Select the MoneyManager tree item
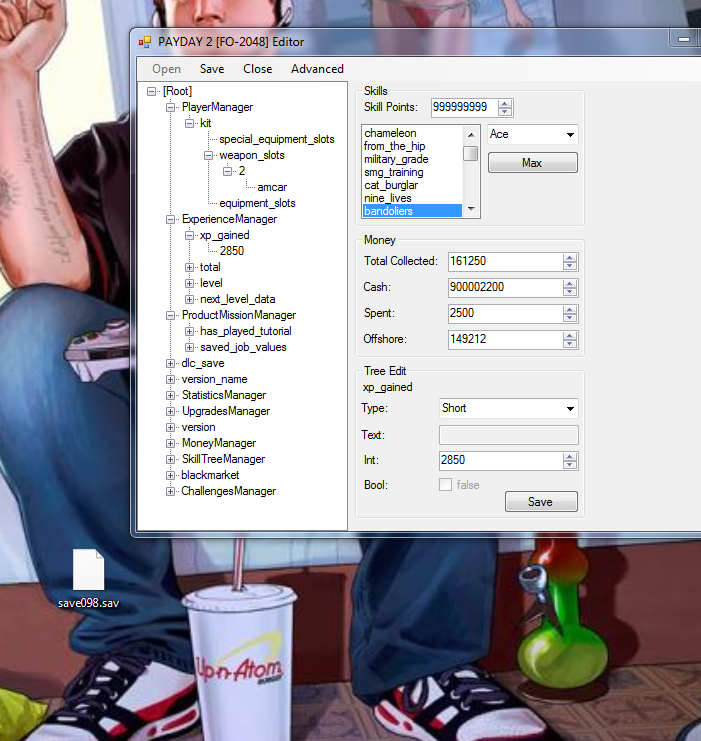This screenshot has height=741, width=701. (x=218, y=443)
